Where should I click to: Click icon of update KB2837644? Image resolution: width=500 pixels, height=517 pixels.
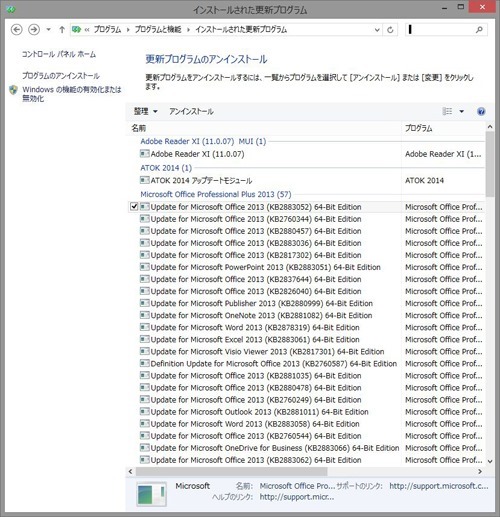(x=144, y=279)
